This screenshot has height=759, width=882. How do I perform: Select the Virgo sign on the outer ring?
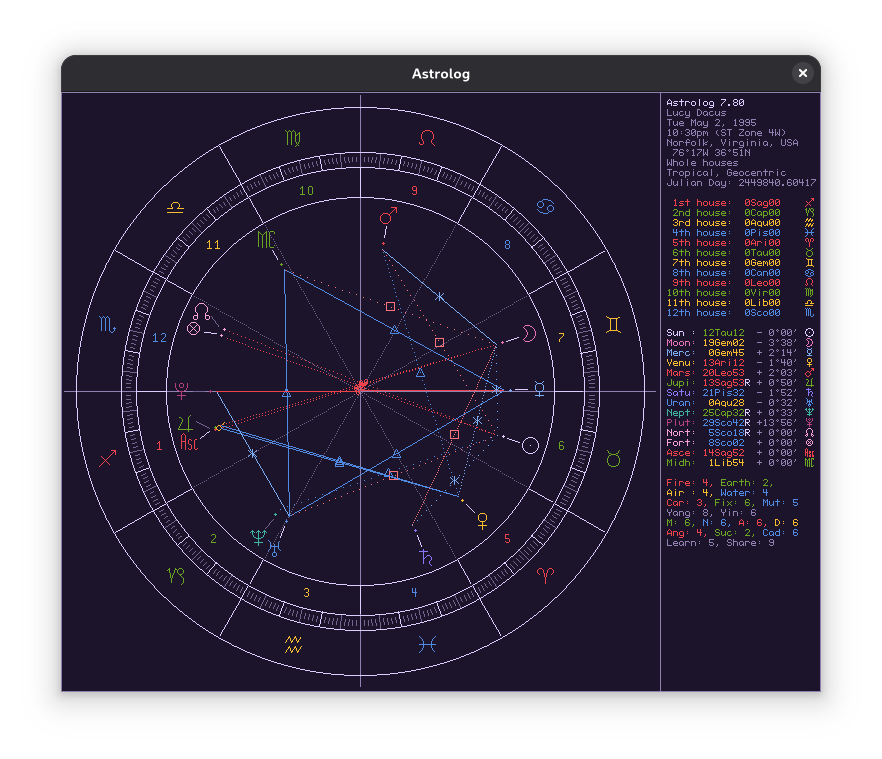pos(292,137)
